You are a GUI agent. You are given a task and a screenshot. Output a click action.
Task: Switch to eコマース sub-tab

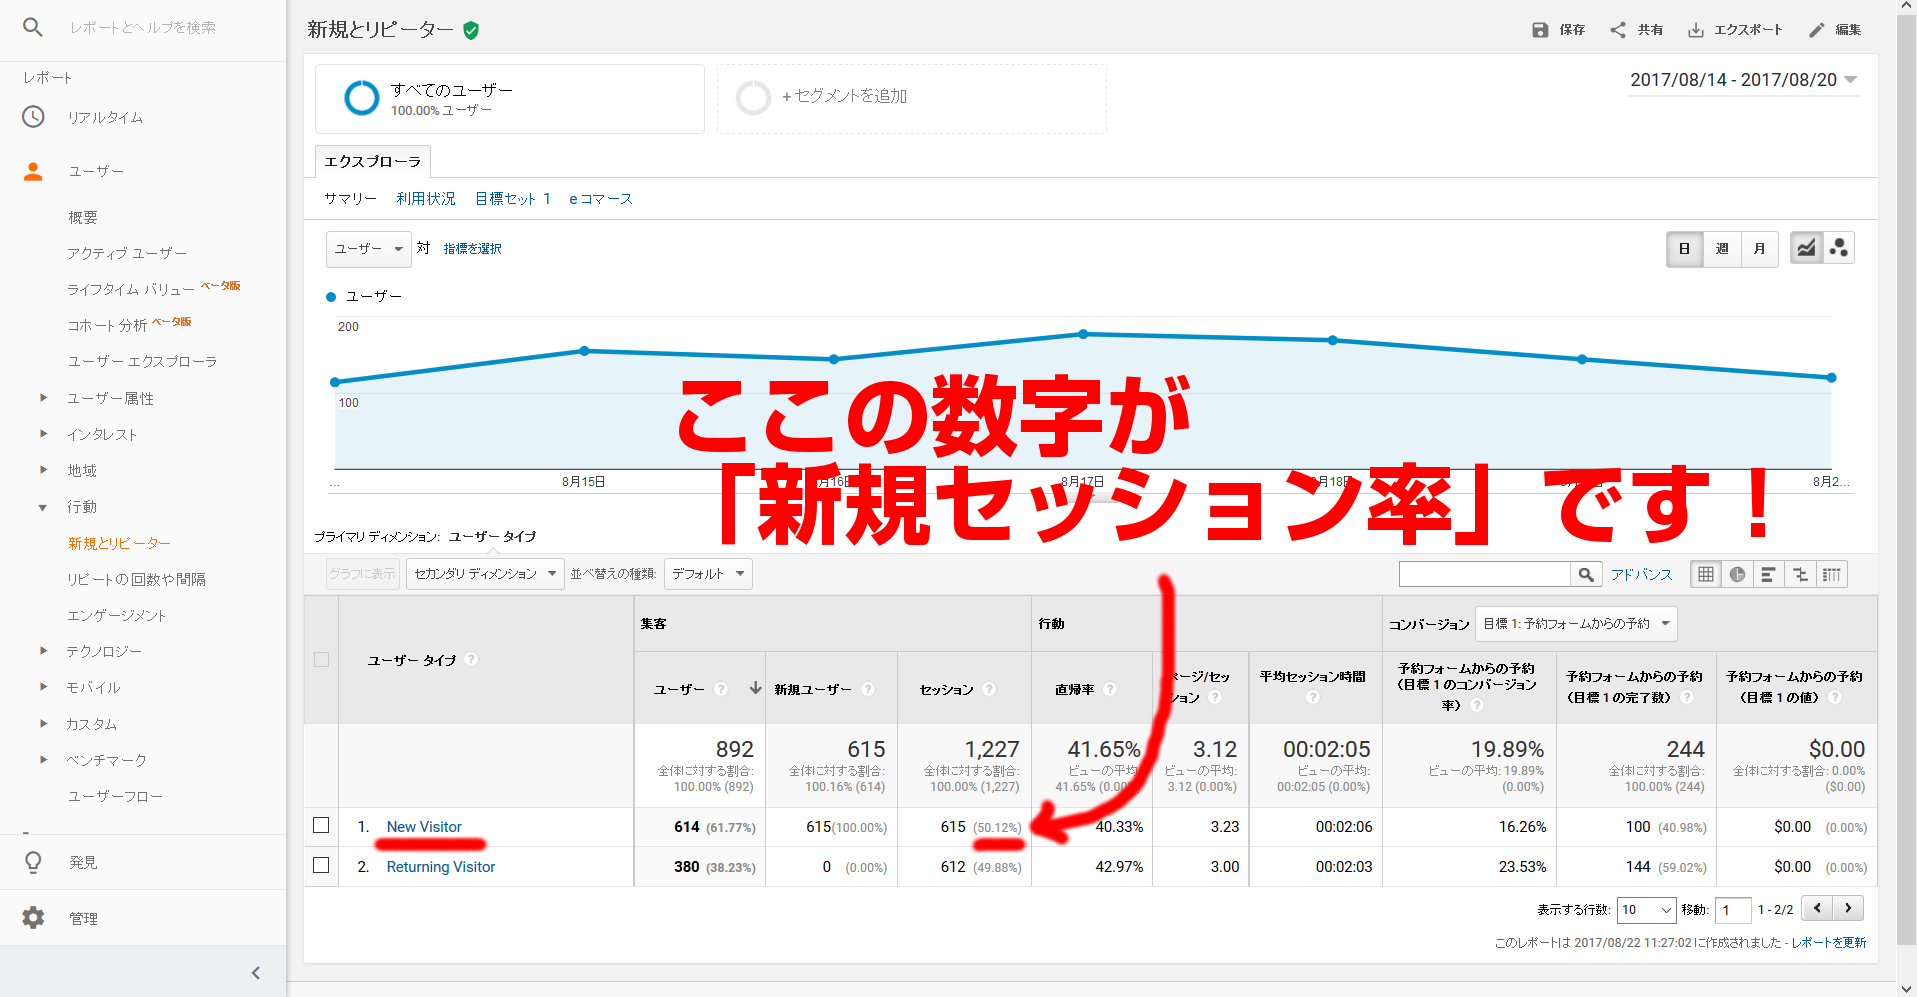pyautogui.click(x=601, y=199)
